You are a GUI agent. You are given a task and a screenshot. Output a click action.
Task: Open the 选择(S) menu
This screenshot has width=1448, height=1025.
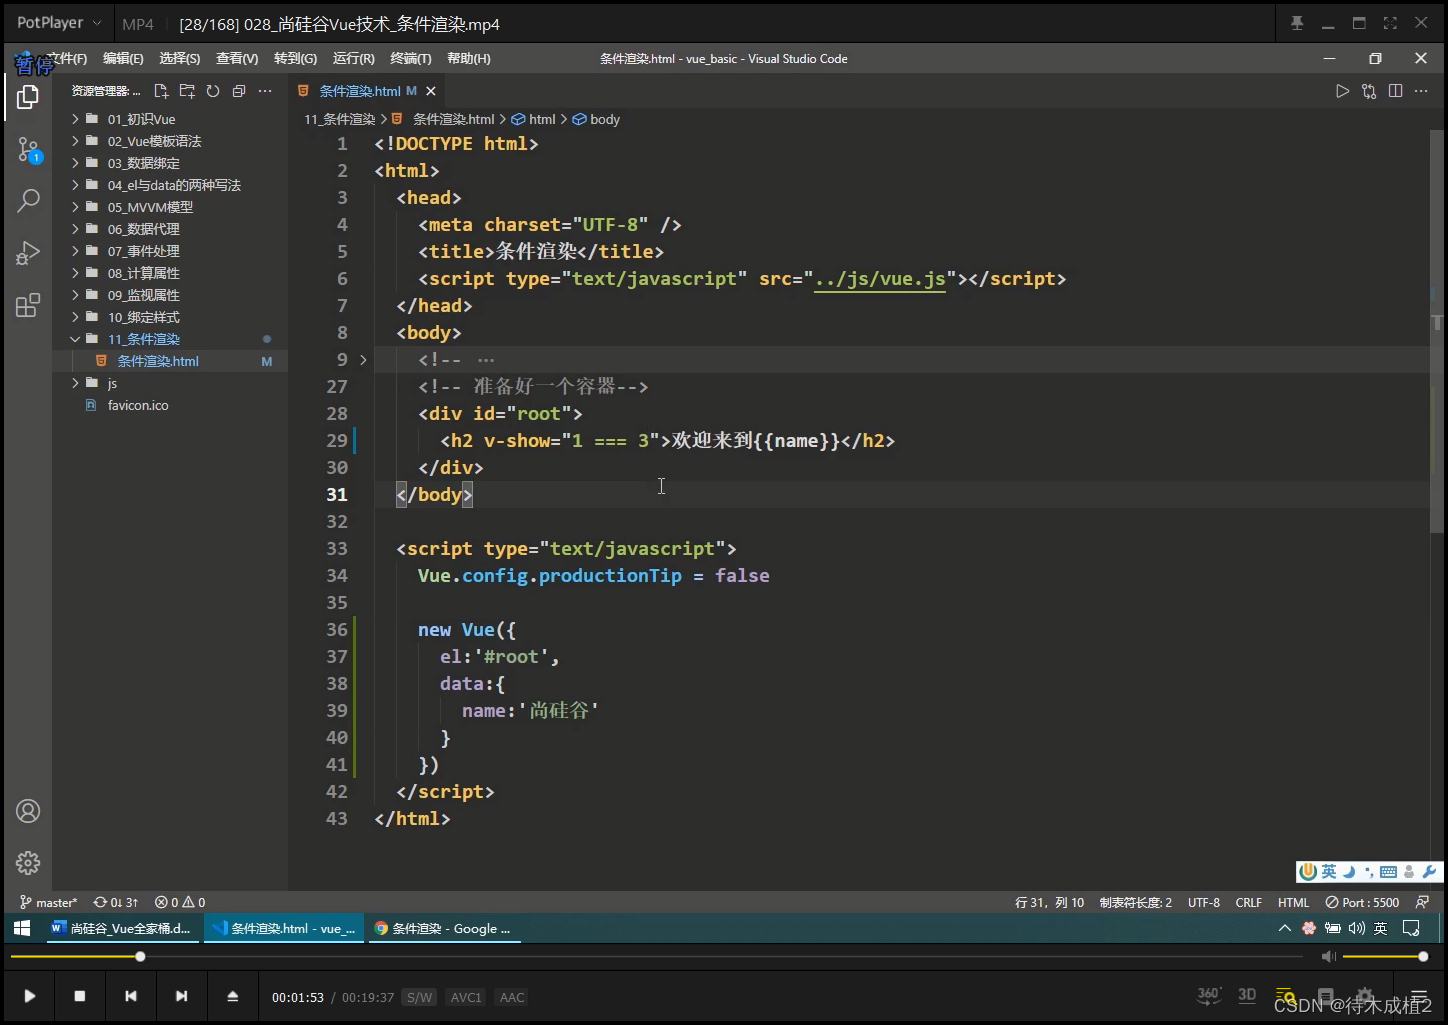180,59
